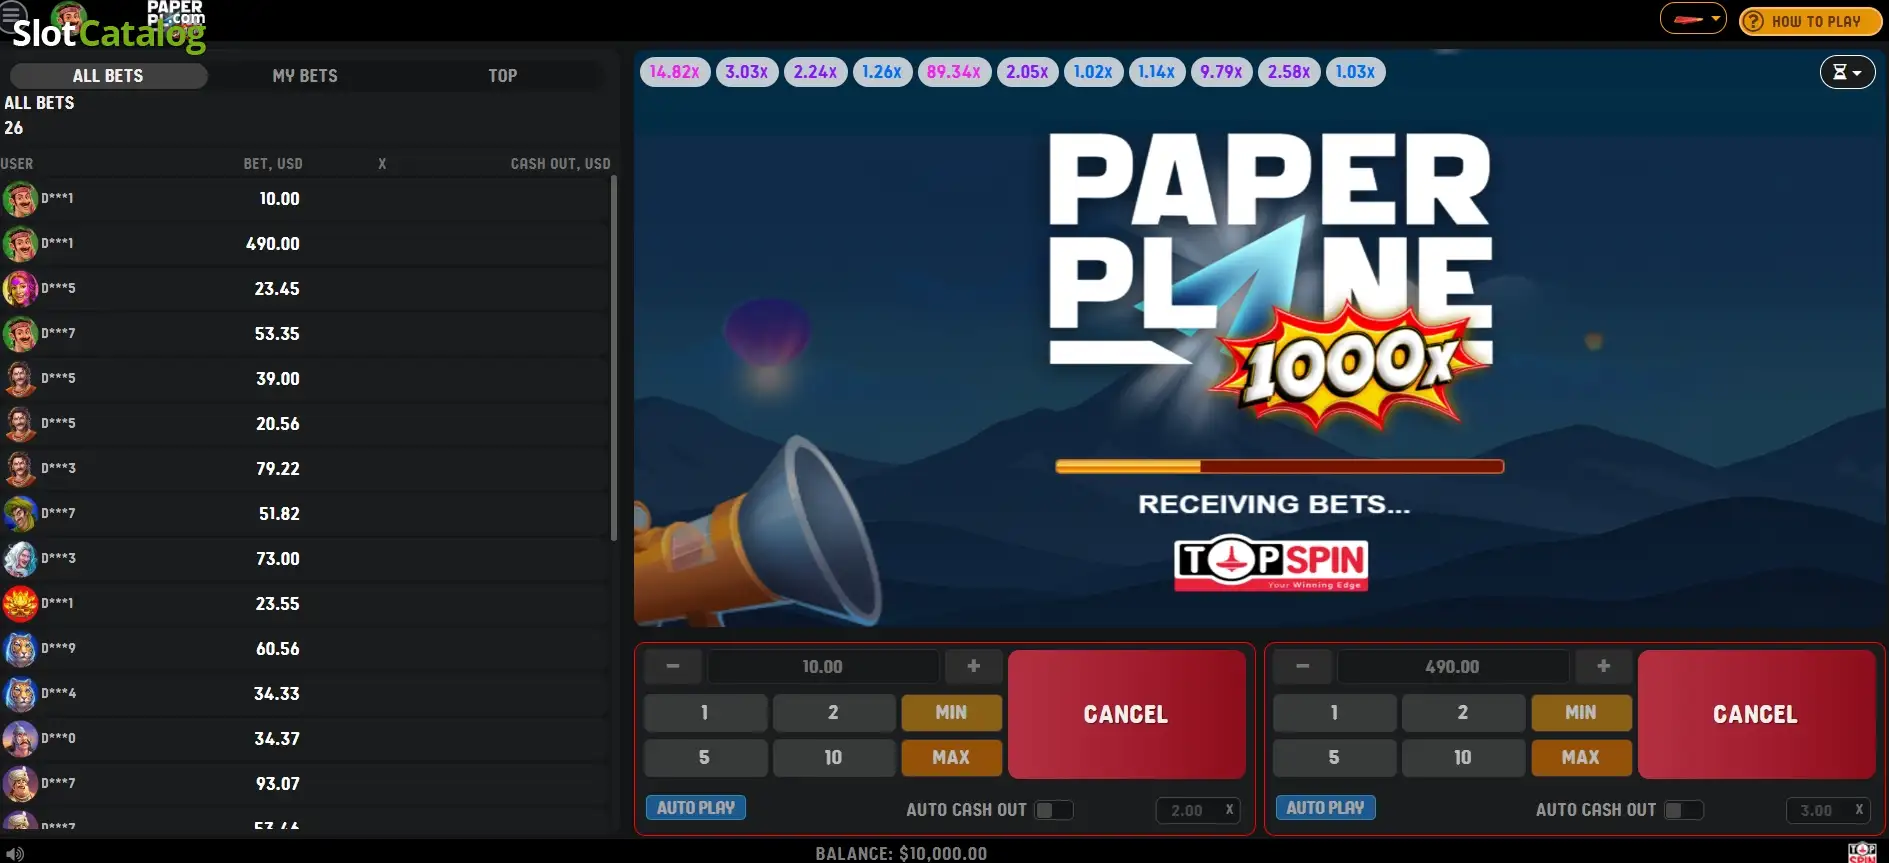The image size is (1889, 863).
Task: Decrease the 490.00 bet with minus
Action: tap(1303, 666)
